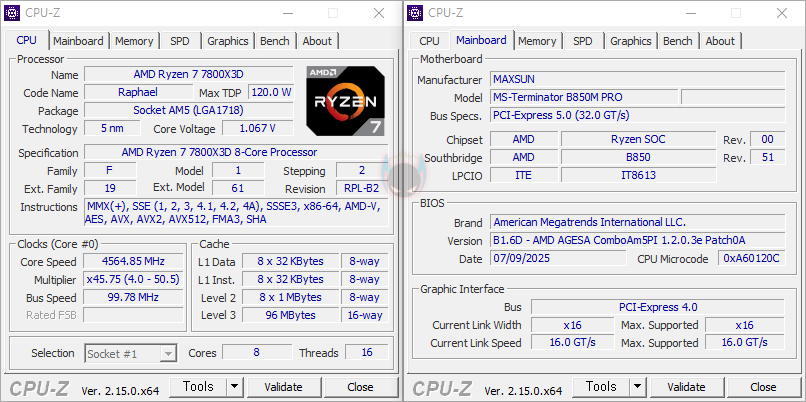Click the 1.067 V core voltage value
The height and width of the screenshot is (402, 806).
tap(258, 128)
